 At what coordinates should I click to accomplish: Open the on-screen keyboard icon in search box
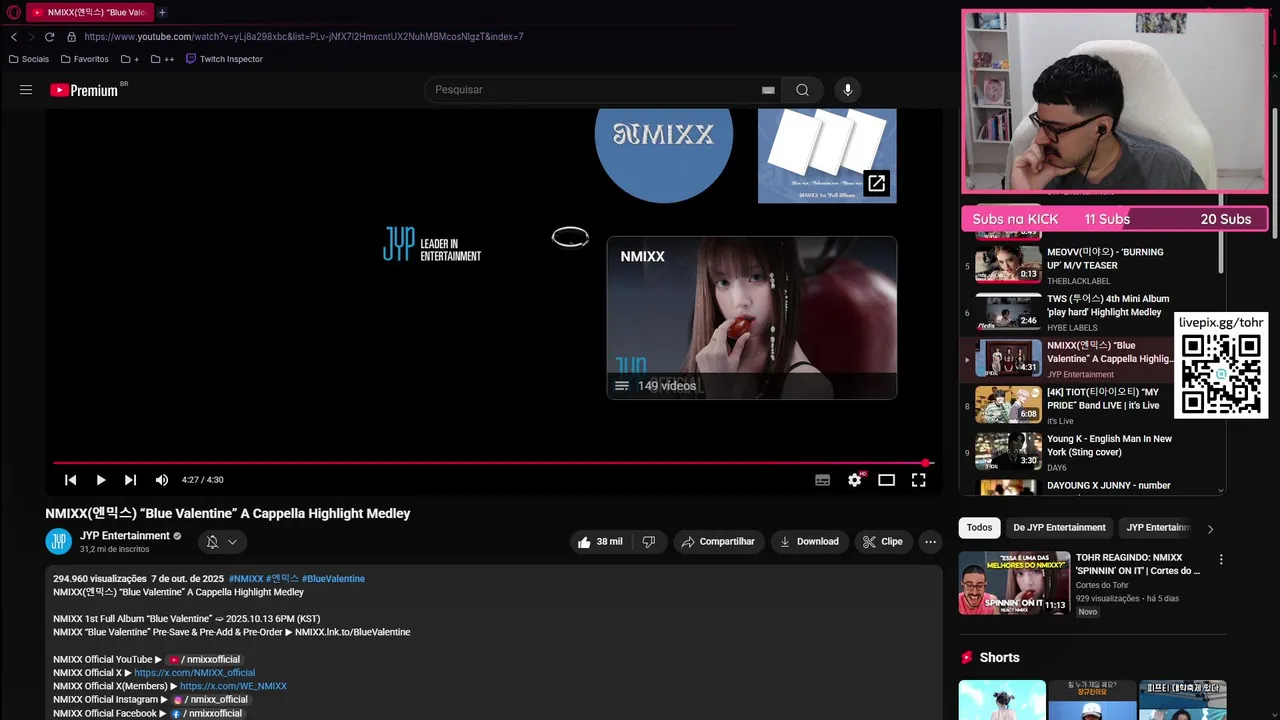click(768, 90)
